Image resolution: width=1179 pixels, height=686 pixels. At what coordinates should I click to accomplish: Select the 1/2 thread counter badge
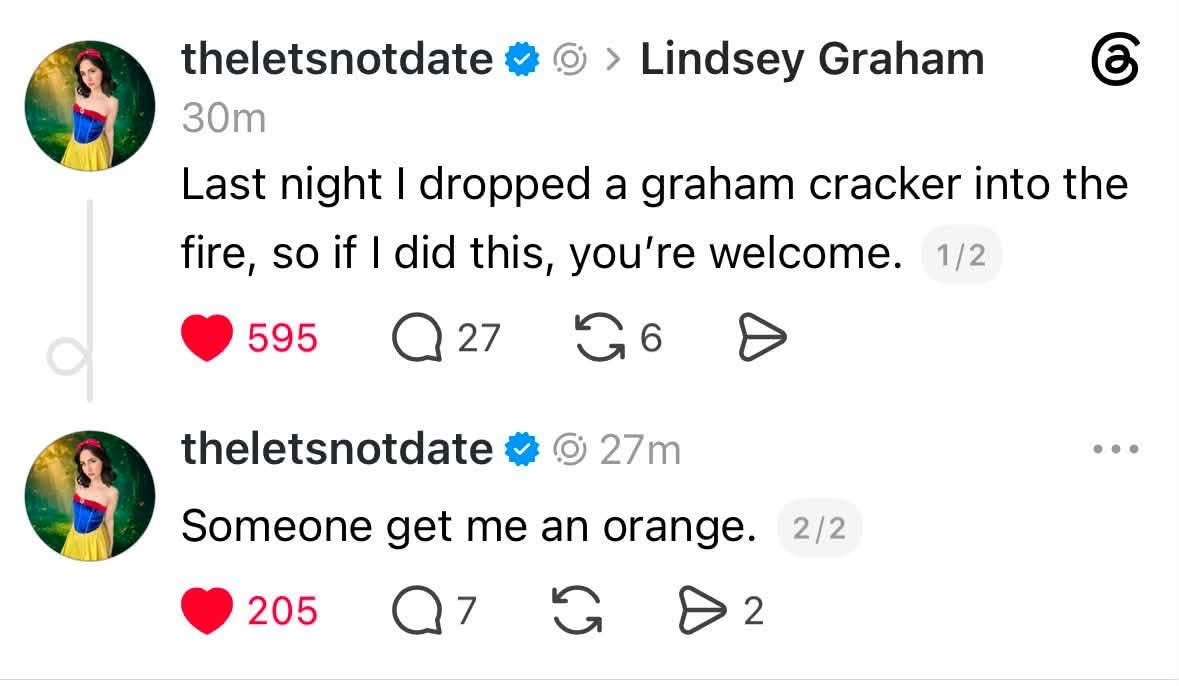click(961, 255)
